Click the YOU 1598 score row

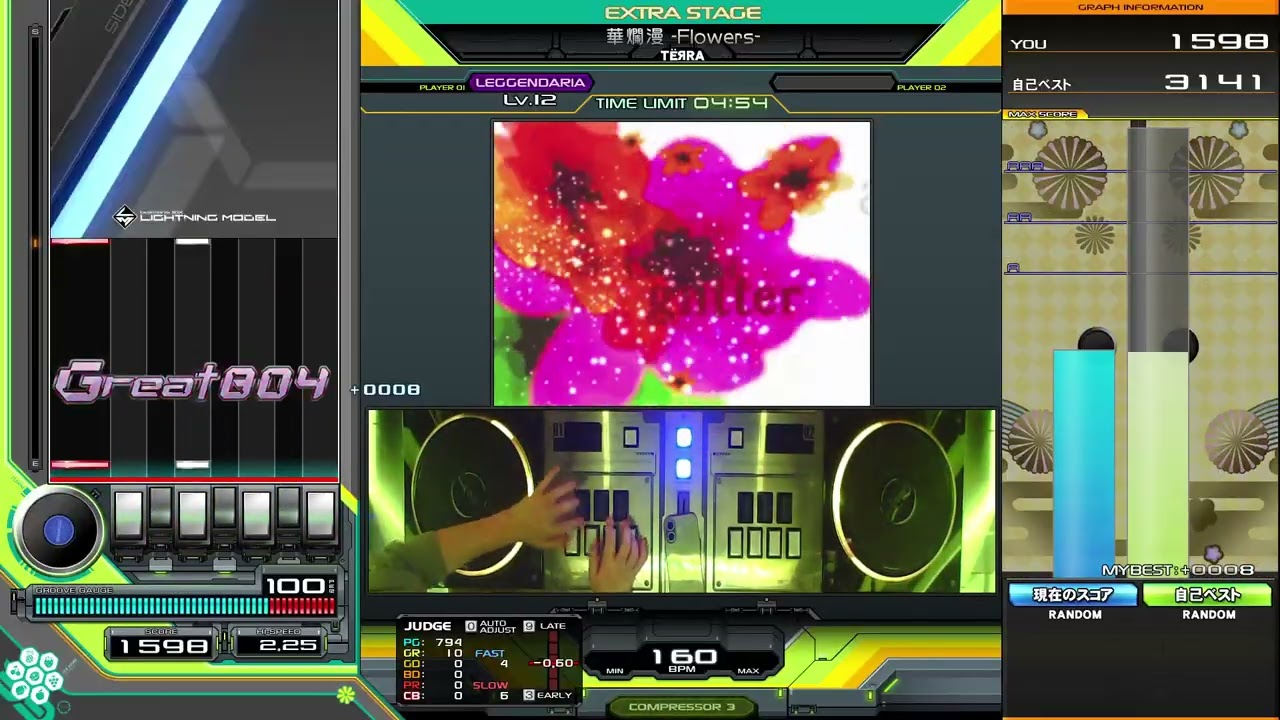click(1140, 42)
